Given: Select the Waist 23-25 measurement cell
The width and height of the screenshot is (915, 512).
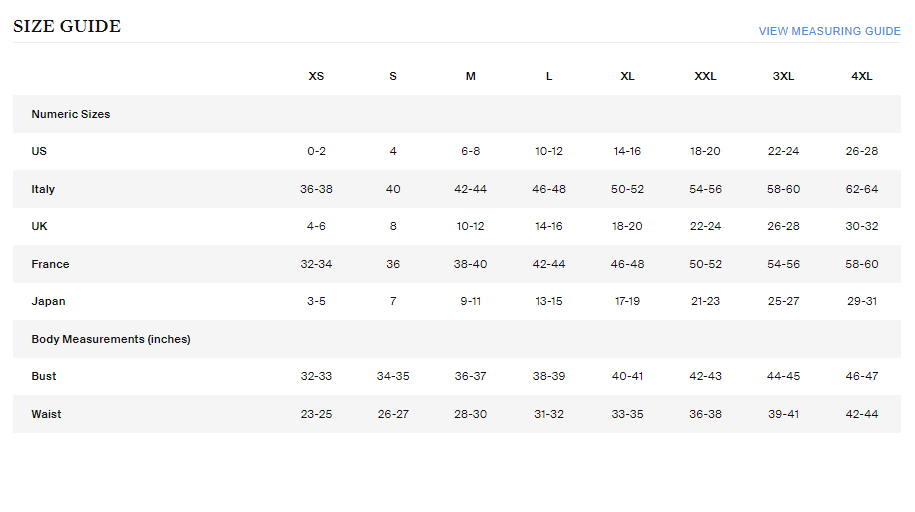Looking at the screenshot, I should click(x=316, y=414).
